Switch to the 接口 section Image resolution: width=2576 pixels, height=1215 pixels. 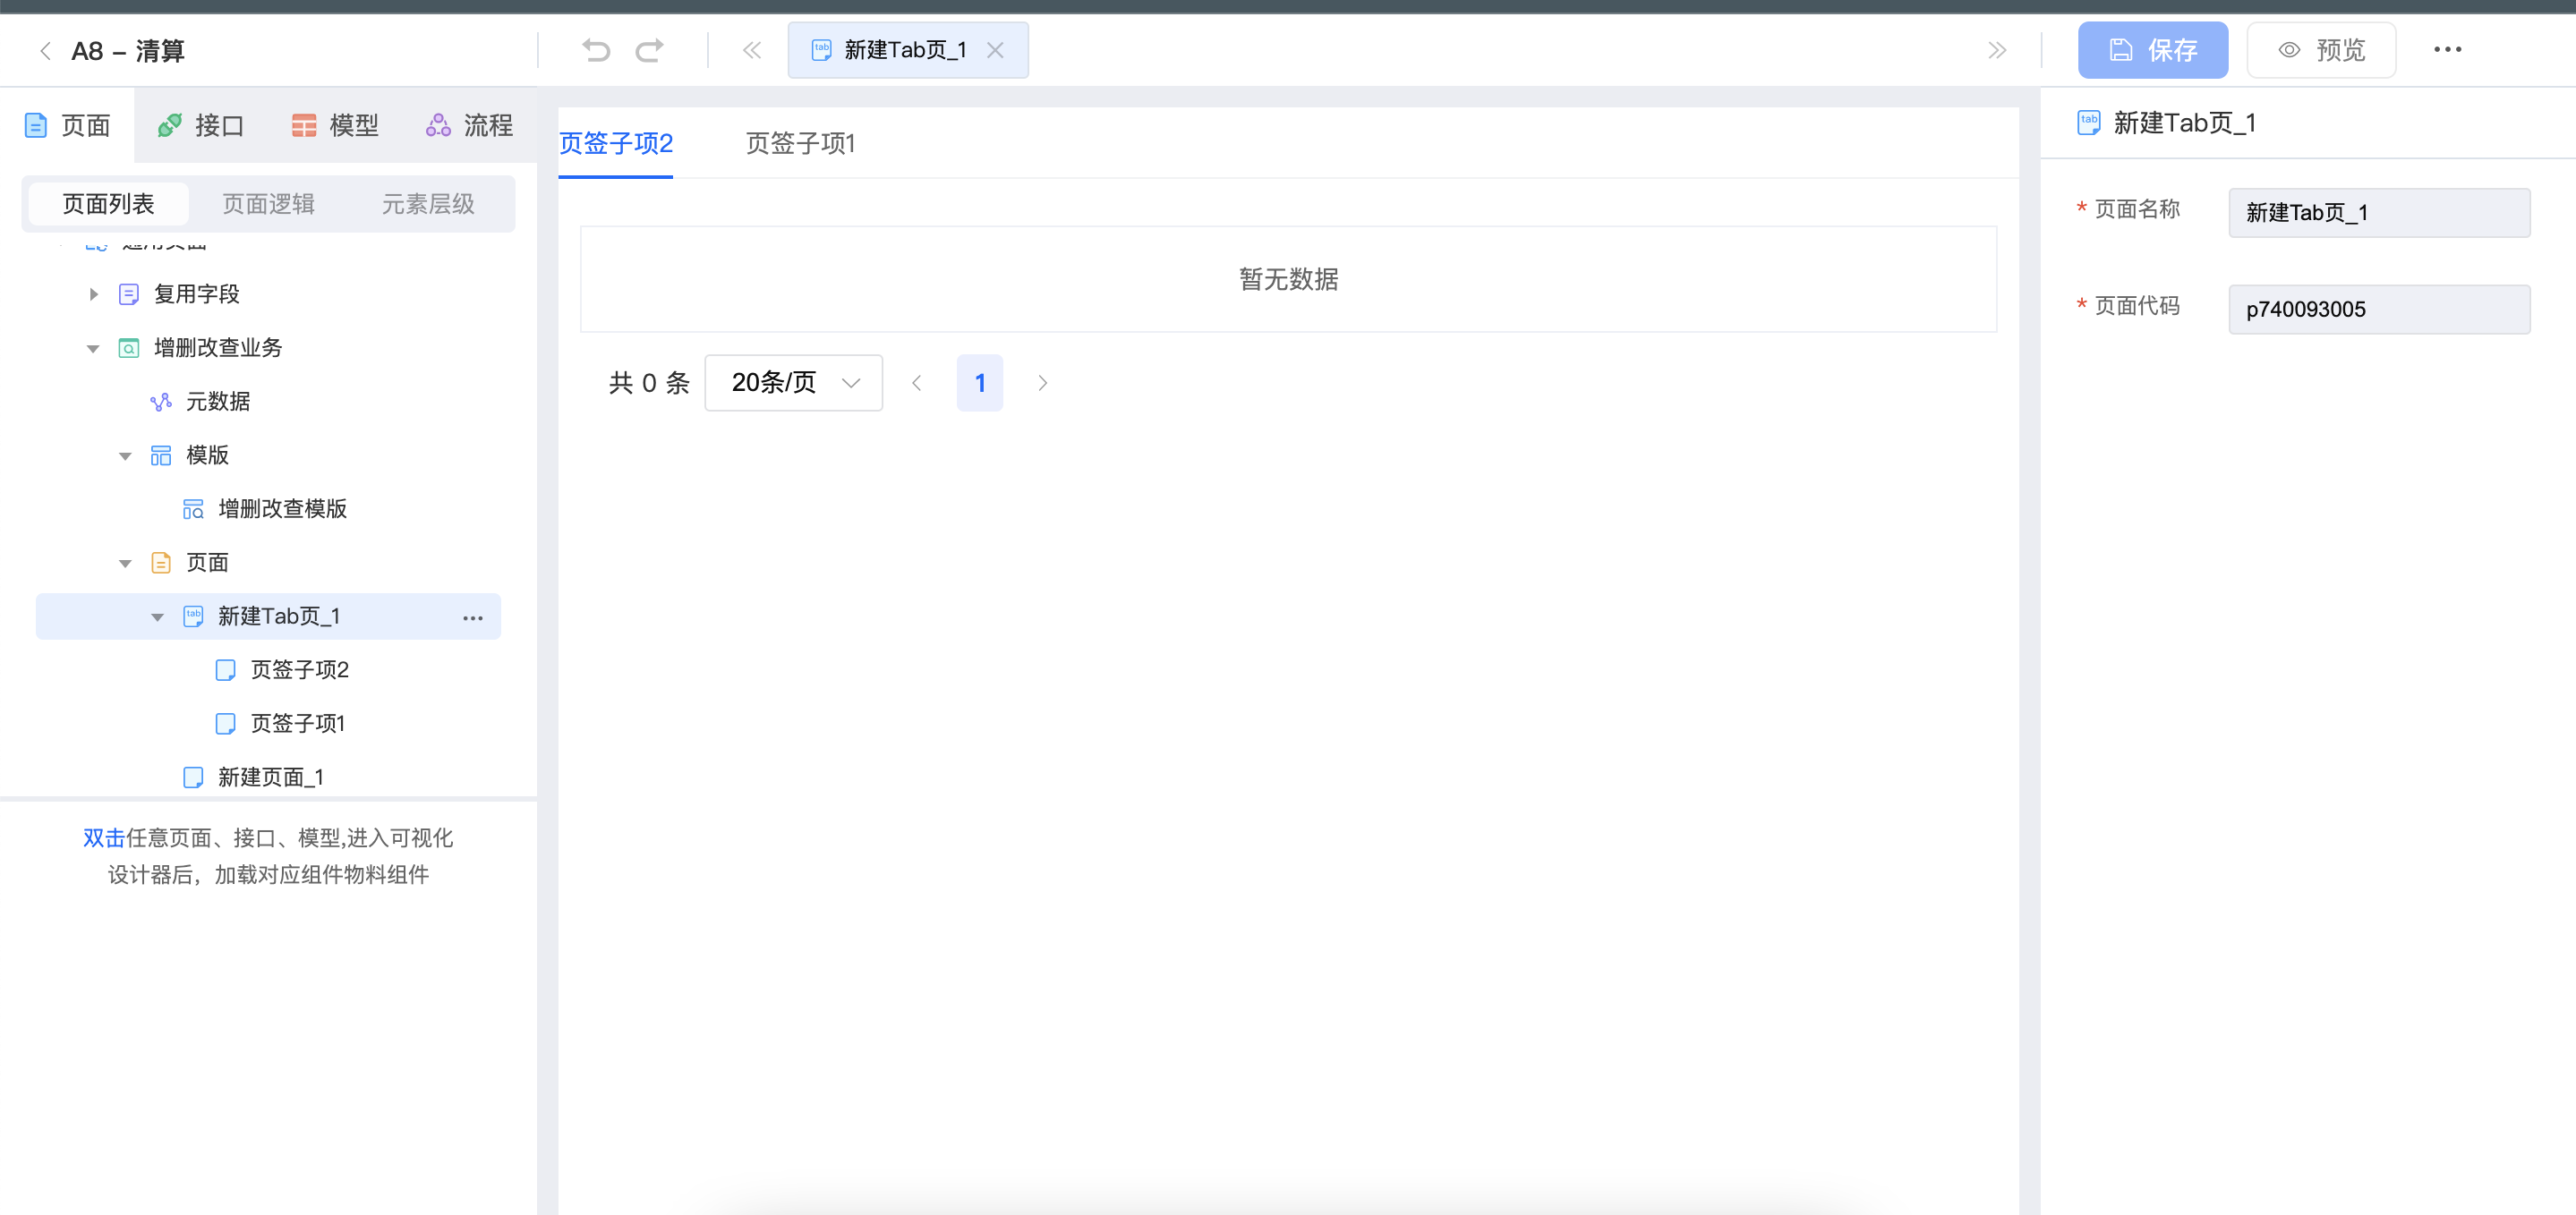[x=201, y=125]
